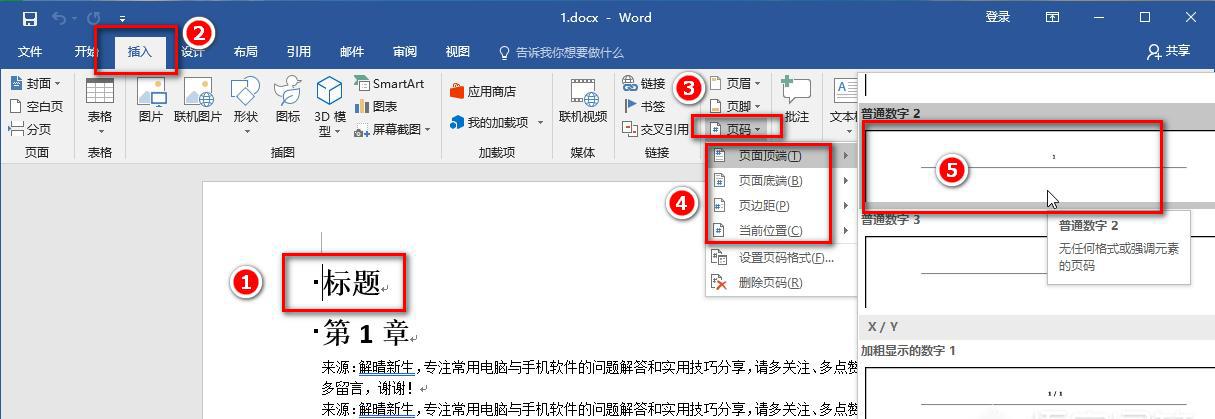Click the 登录 sign-in link
Screen dimensions: 1215x419
click(x=998, y=17)
